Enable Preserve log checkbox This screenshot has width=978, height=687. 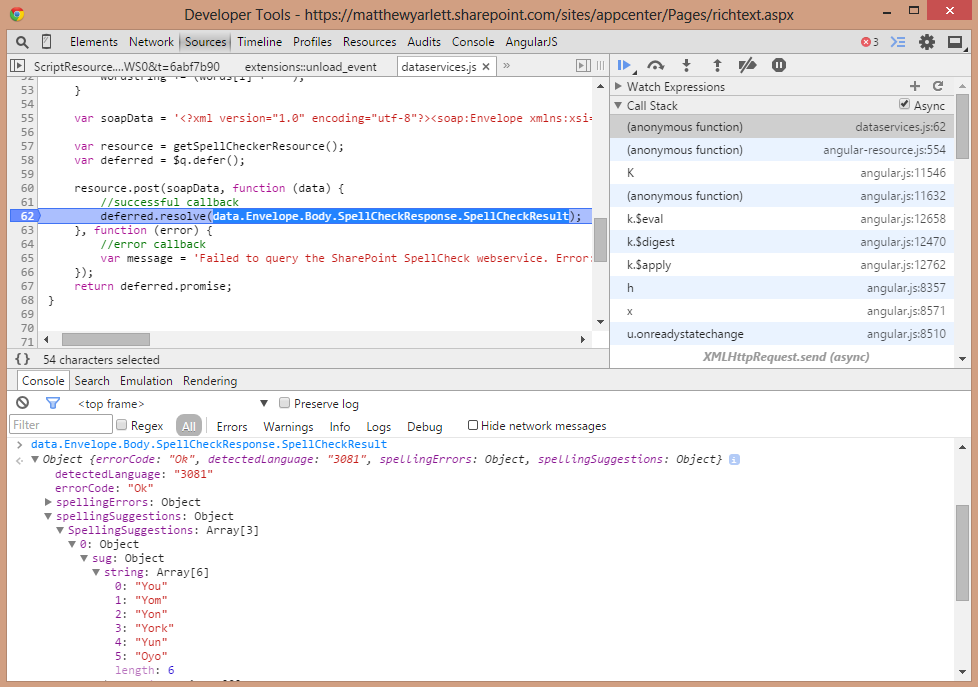tap(285, 403)
